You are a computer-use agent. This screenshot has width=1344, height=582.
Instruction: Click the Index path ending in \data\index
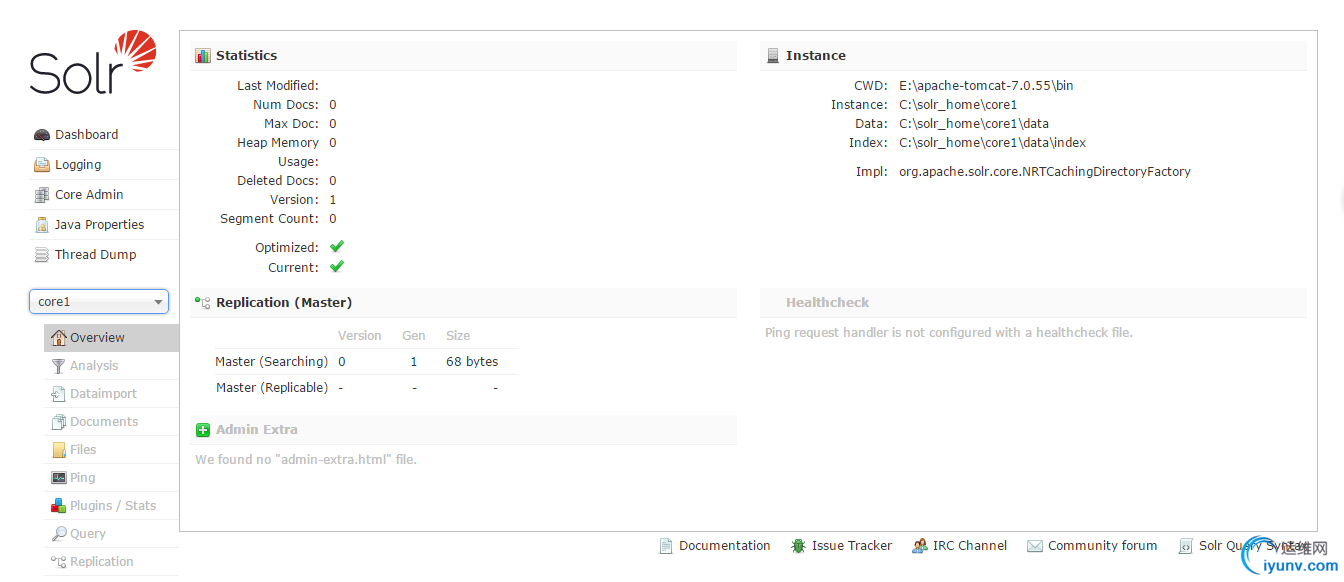pyautogui.click(x=992, y=143)
